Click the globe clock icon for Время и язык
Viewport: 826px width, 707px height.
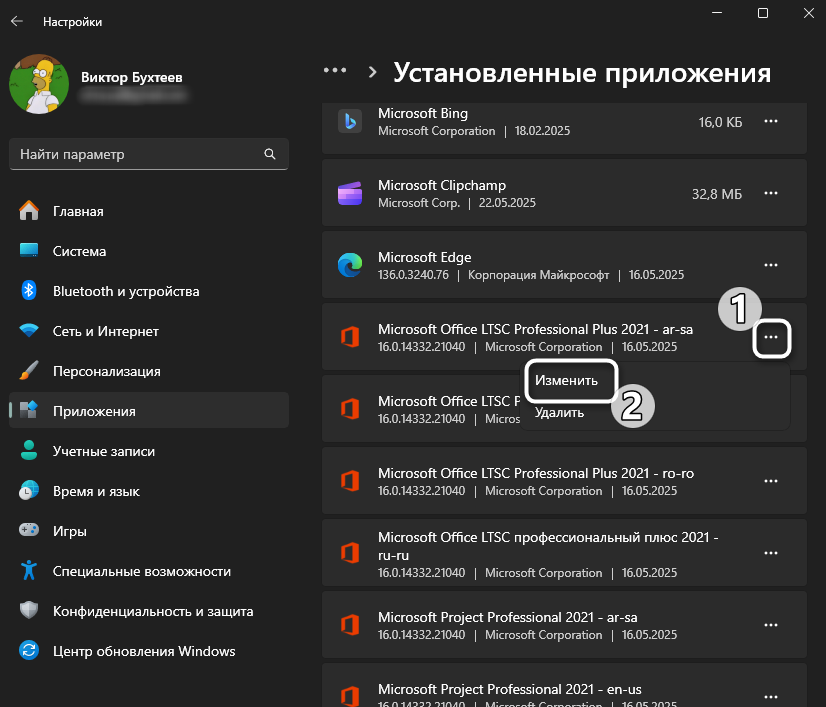[x=29, y=490]
